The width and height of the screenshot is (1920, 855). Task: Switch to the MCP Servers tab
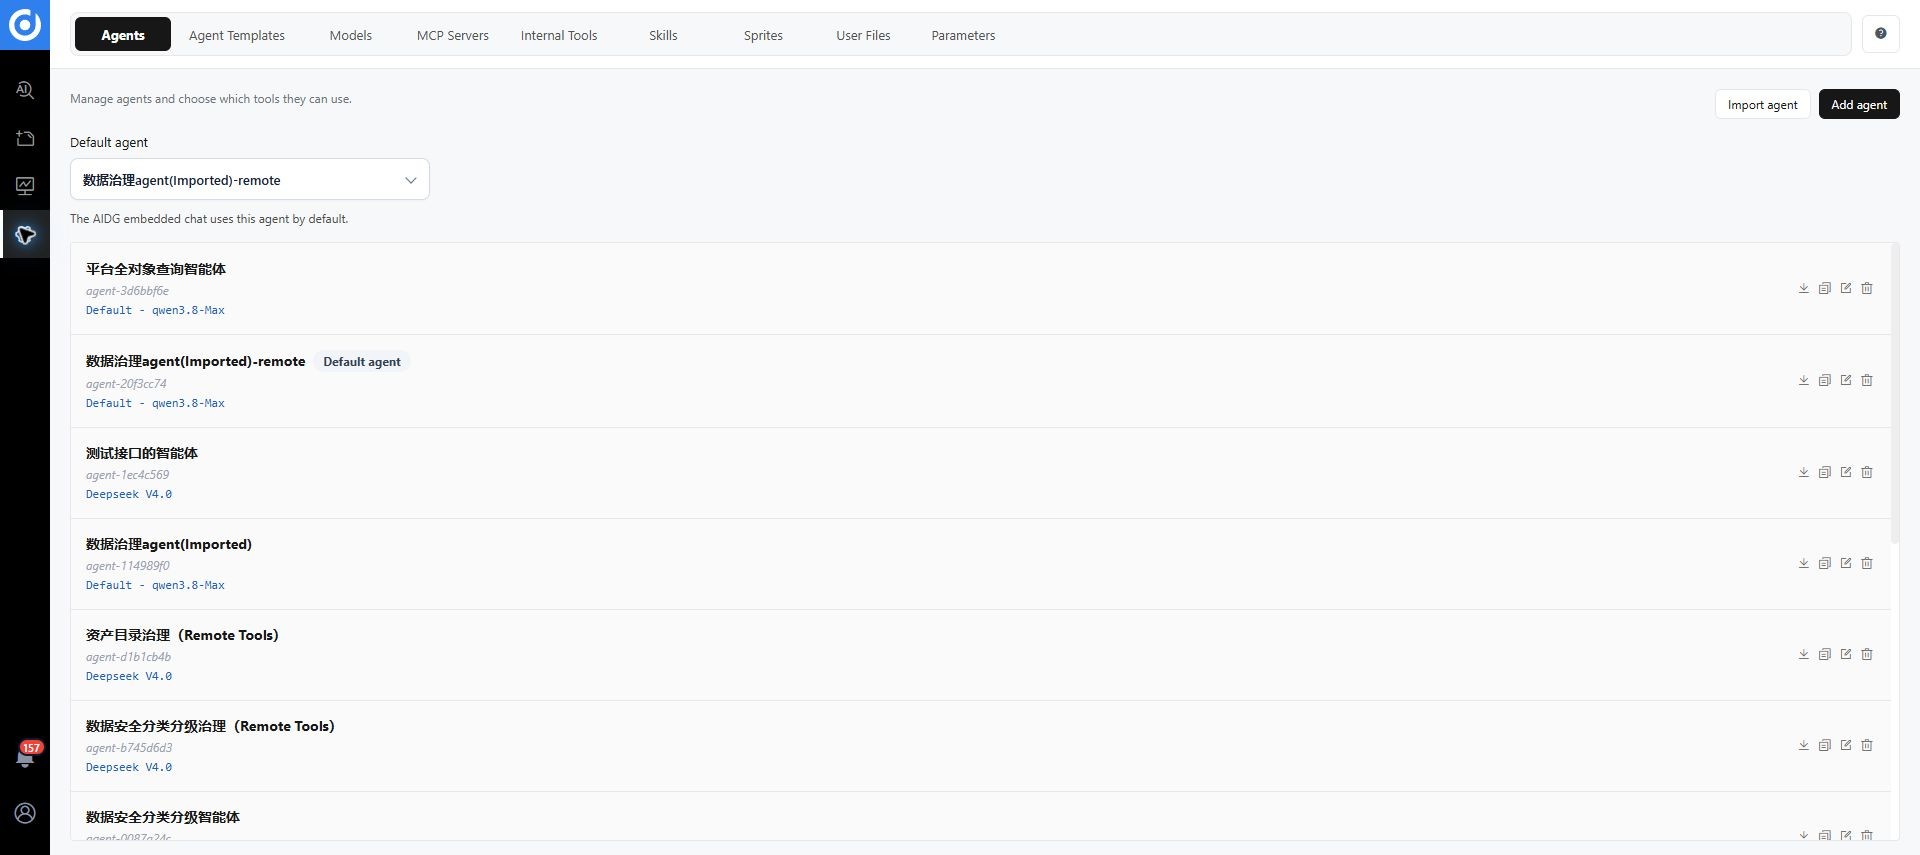click(452, 35)
